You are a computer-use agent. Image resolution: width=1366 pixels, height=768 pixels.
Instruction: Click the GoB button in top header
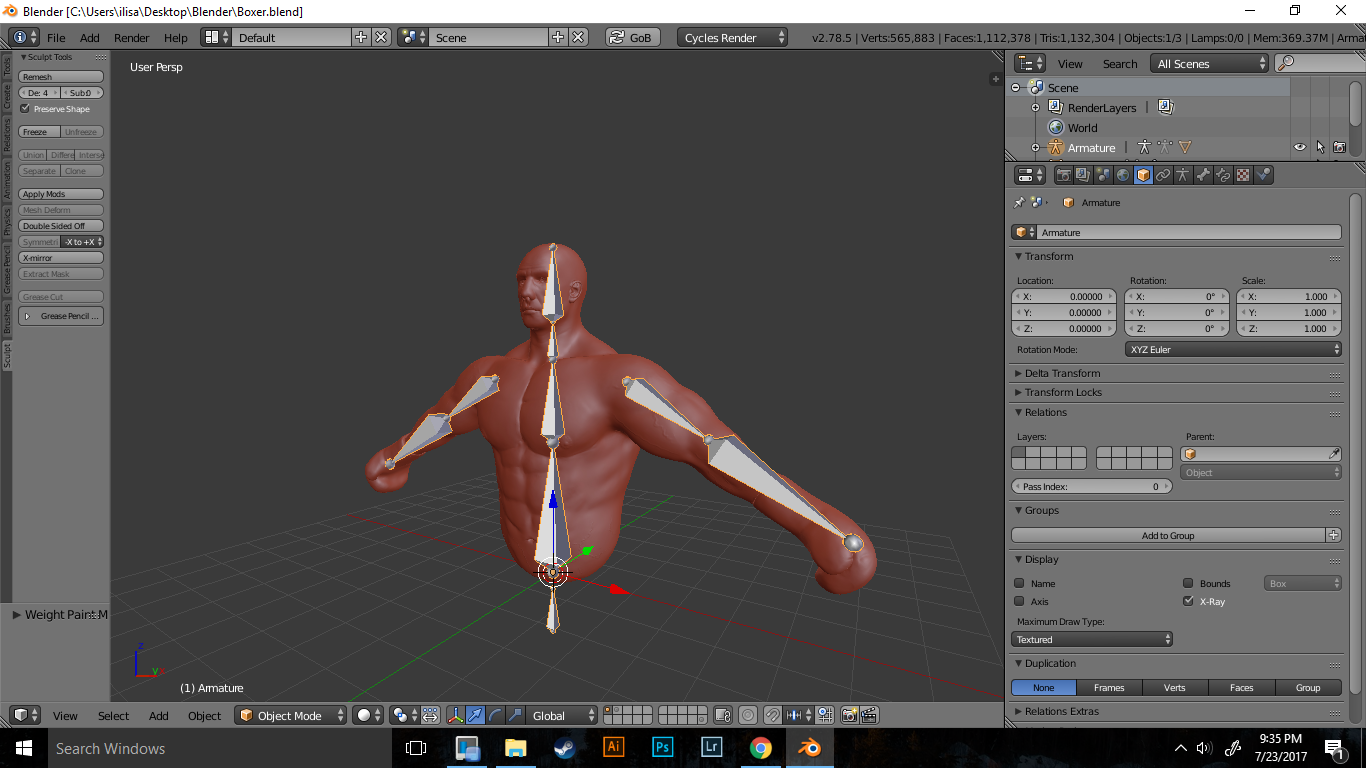[x=632, y=37]
